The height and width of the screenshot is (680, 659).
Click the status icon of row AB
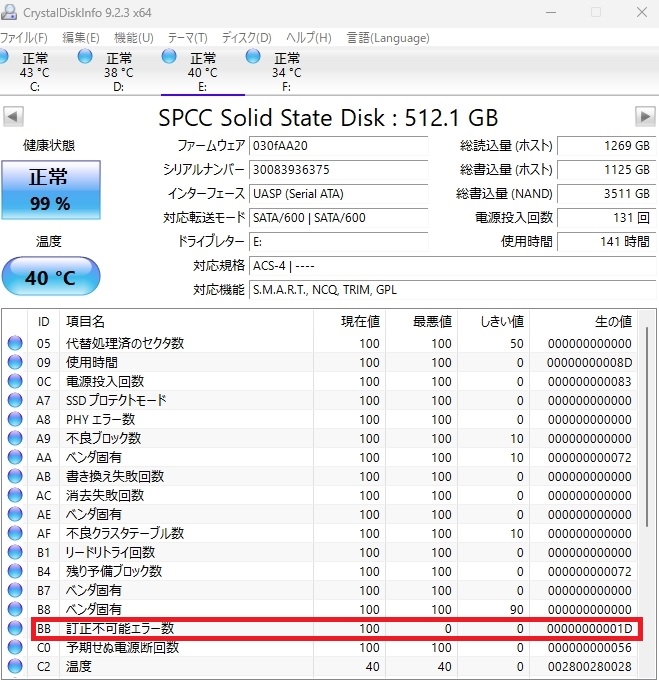(x=15, y=476)
